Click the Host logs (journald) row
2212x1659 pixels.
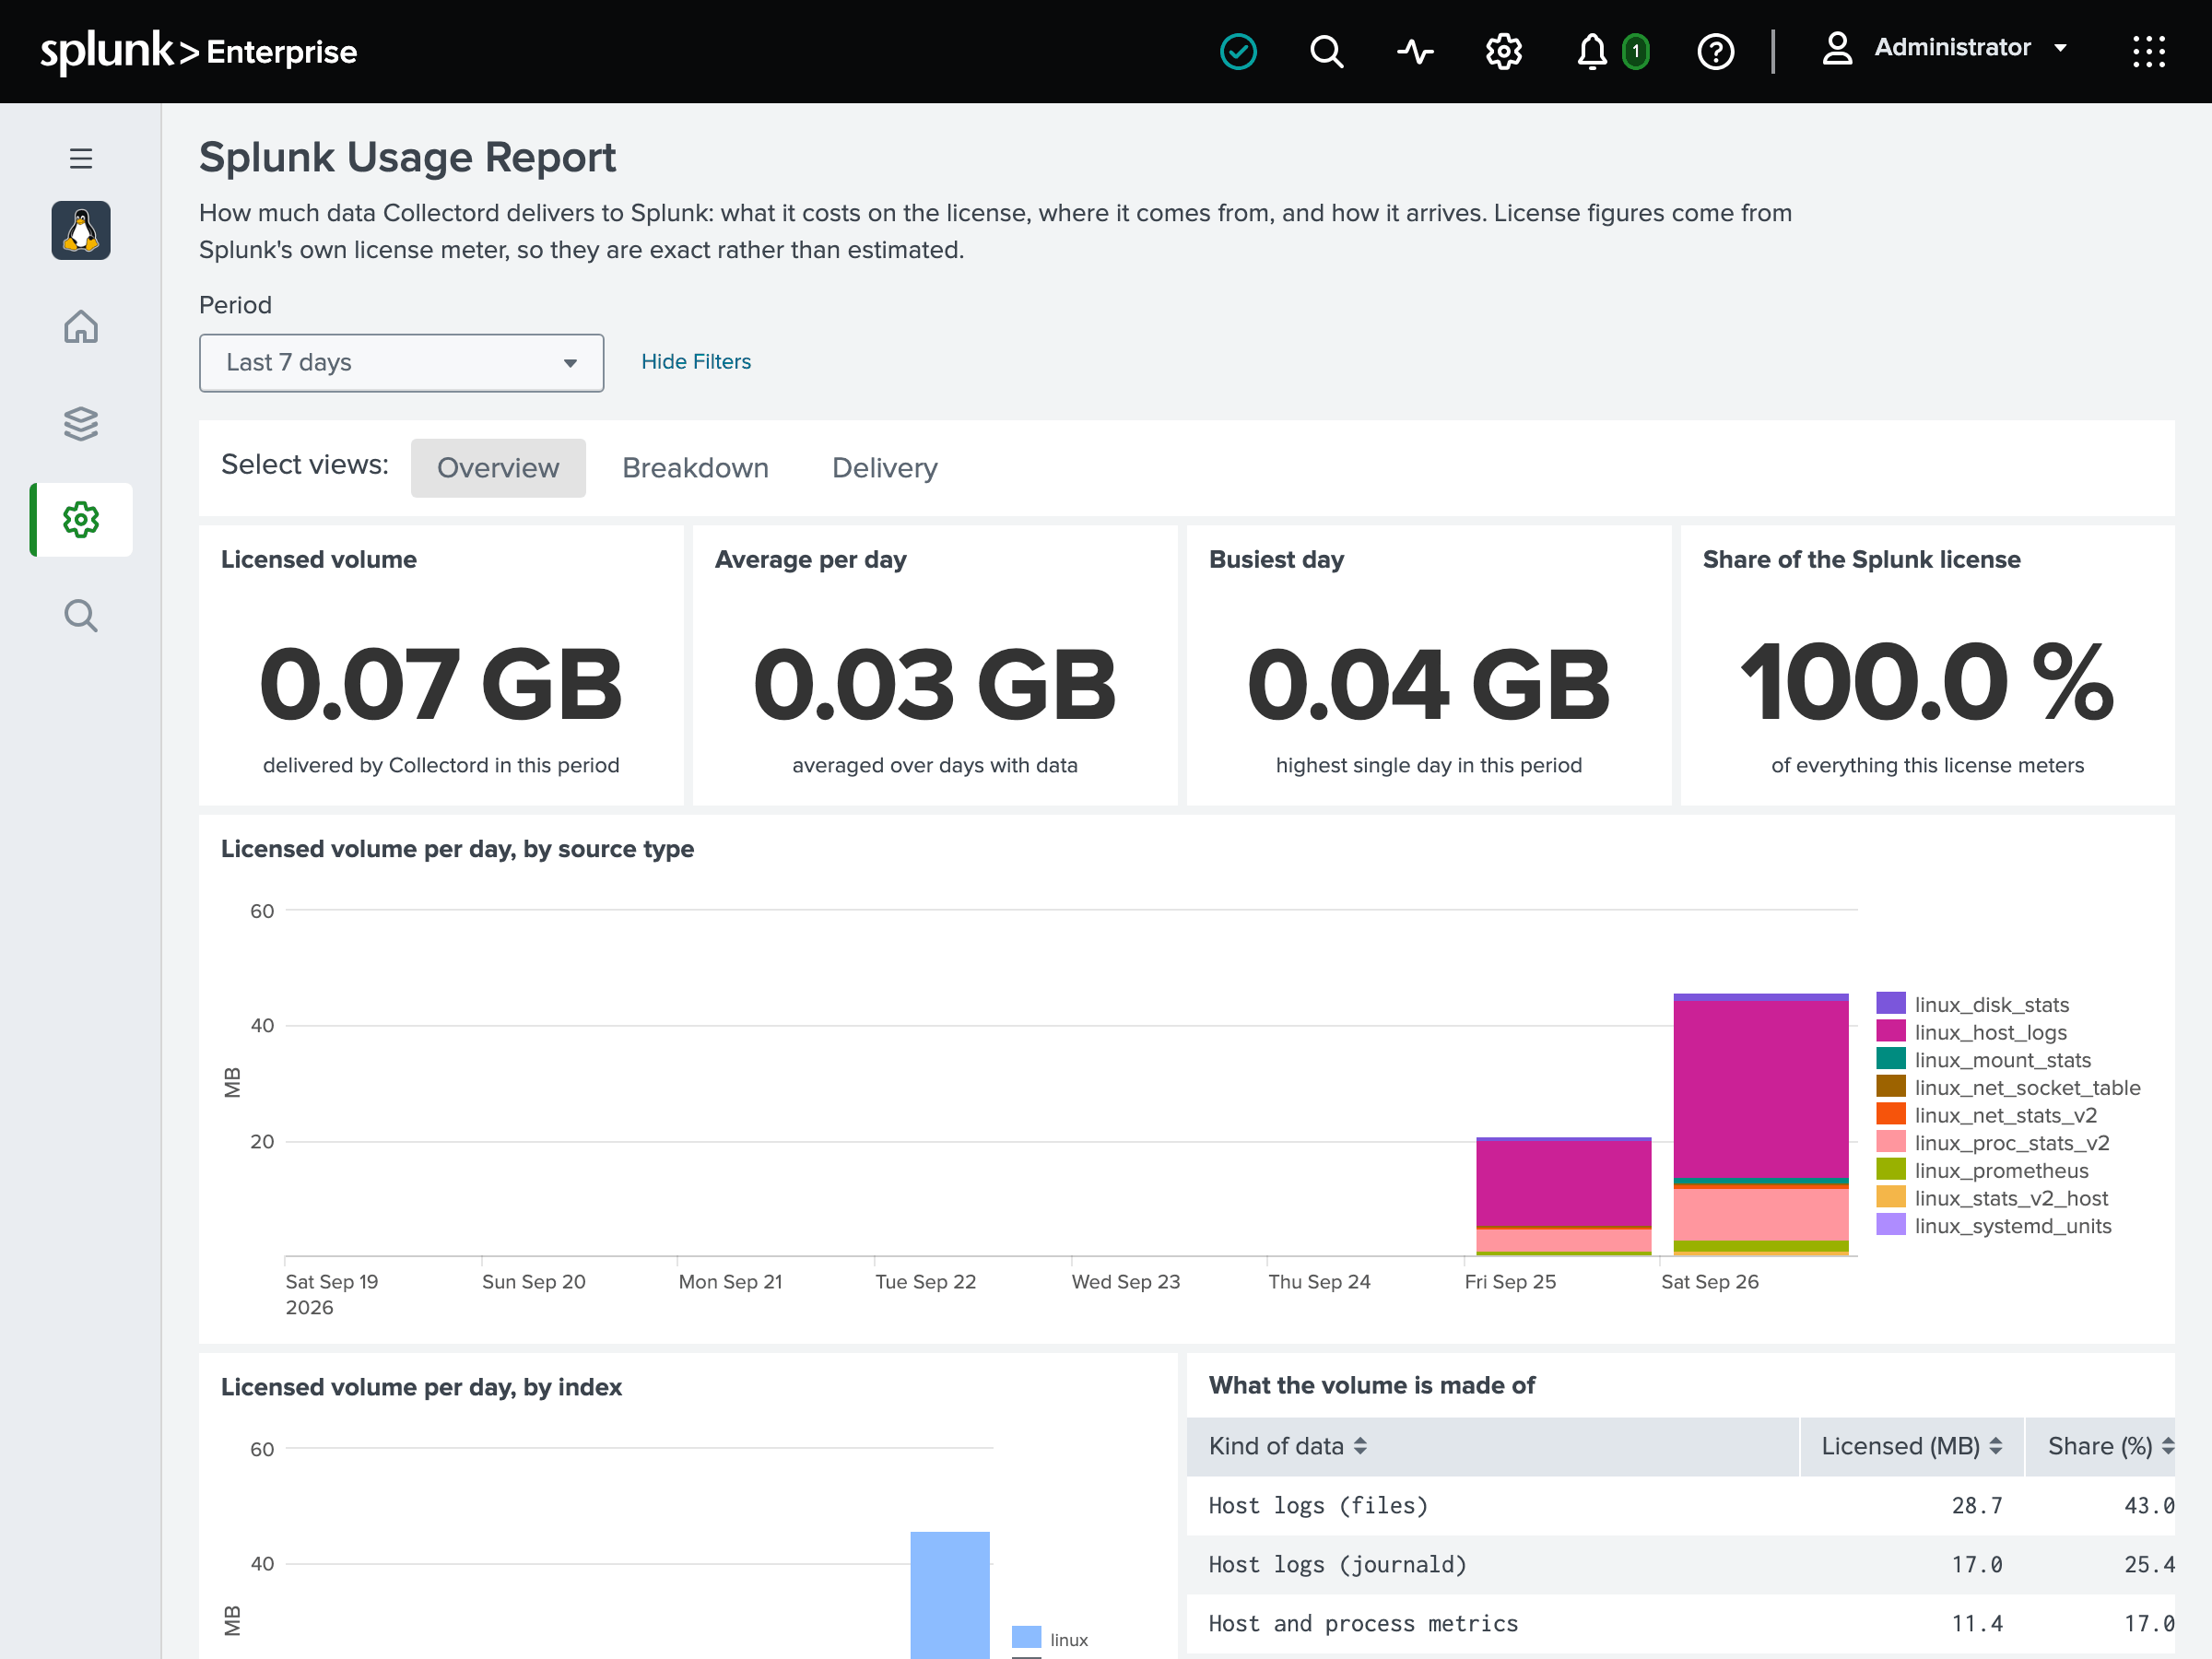pyautogui.click(x=1680, y=1564)
